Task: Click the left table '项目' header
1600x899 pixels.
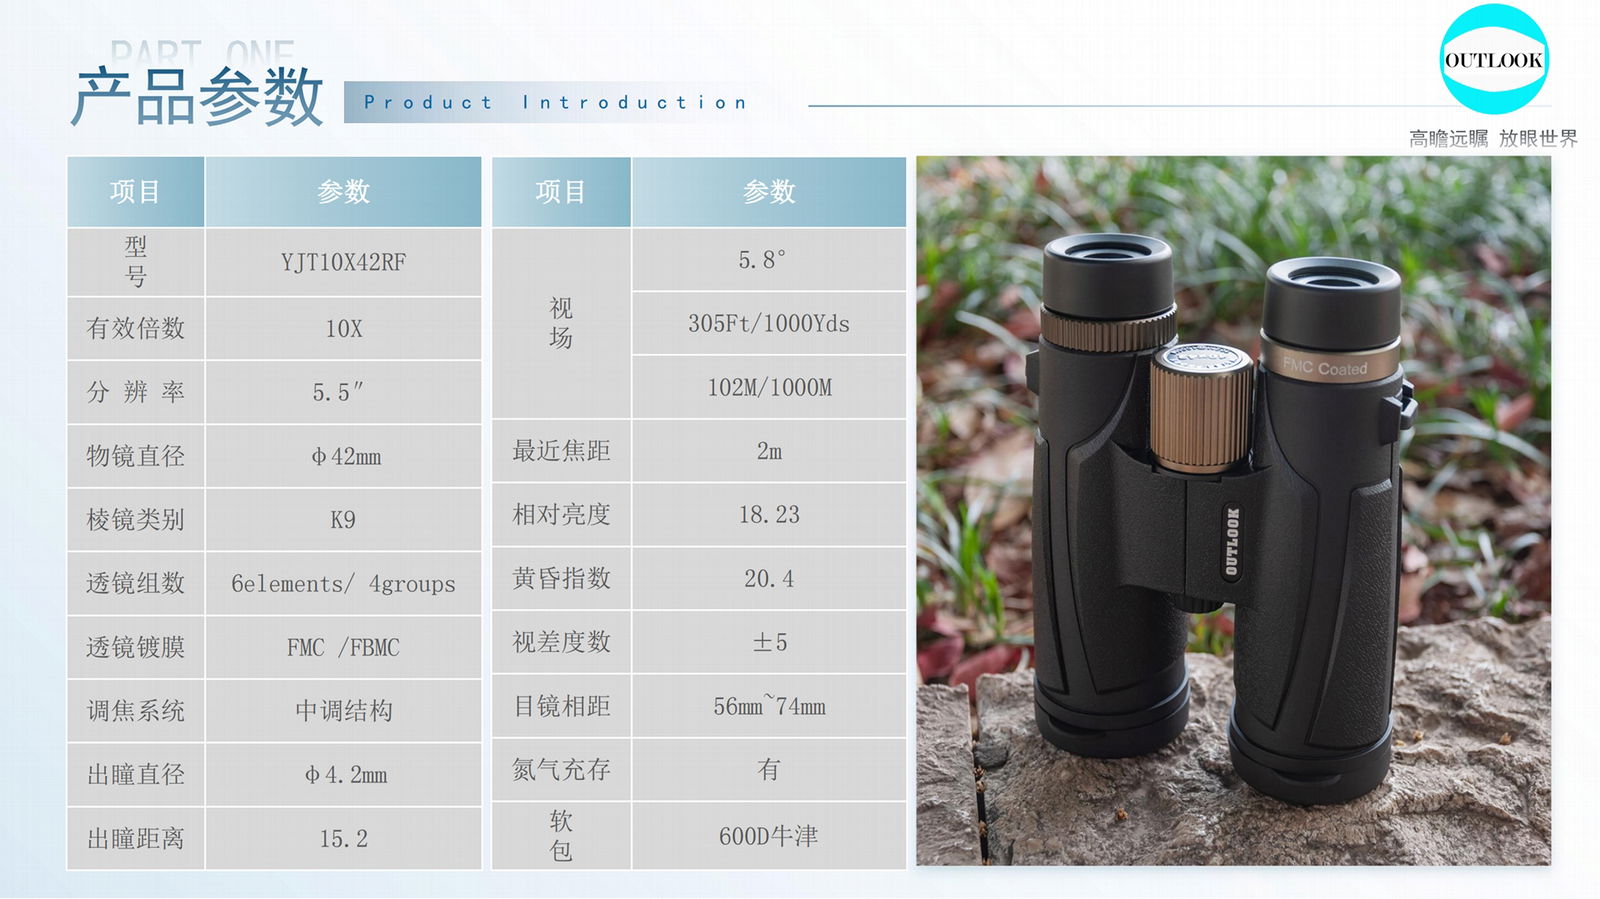Action: pos(136,191)
